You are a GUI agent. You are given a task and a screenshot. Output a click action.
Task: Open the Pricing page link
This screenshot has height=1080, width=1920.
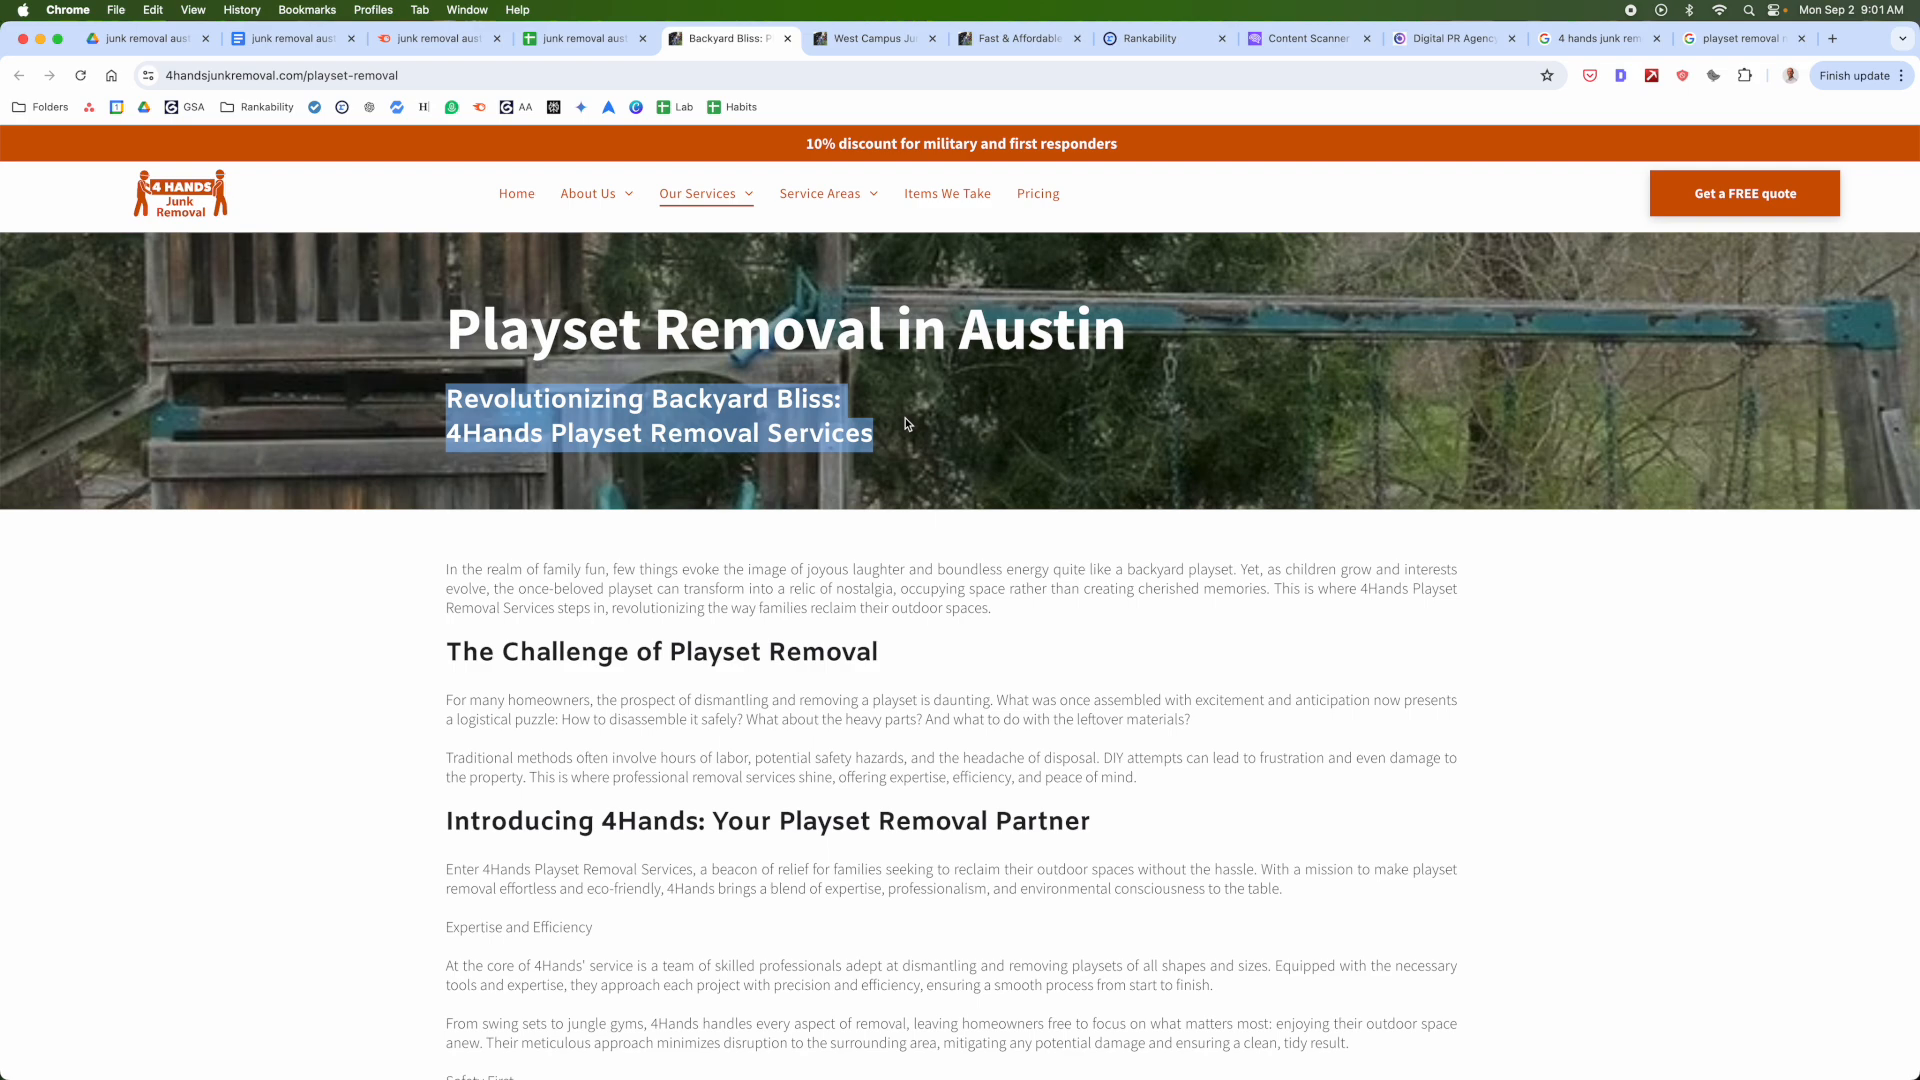tap(1038, 193)
